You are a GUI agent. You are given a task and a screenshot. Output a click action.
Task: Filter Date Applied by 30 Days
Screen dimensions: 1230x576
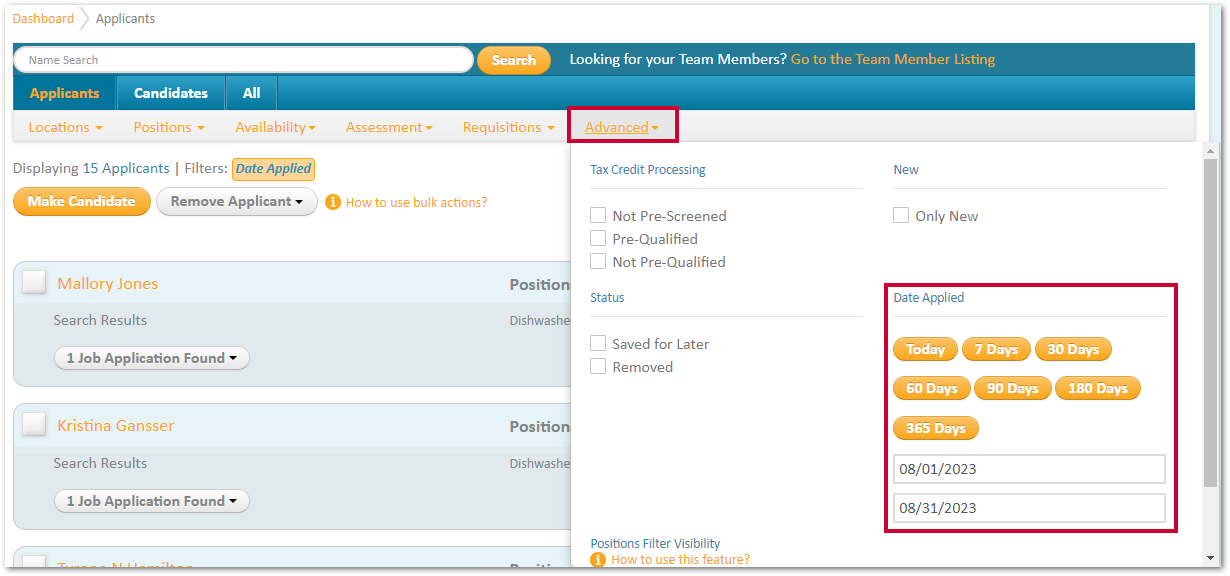click(1073, 349)
